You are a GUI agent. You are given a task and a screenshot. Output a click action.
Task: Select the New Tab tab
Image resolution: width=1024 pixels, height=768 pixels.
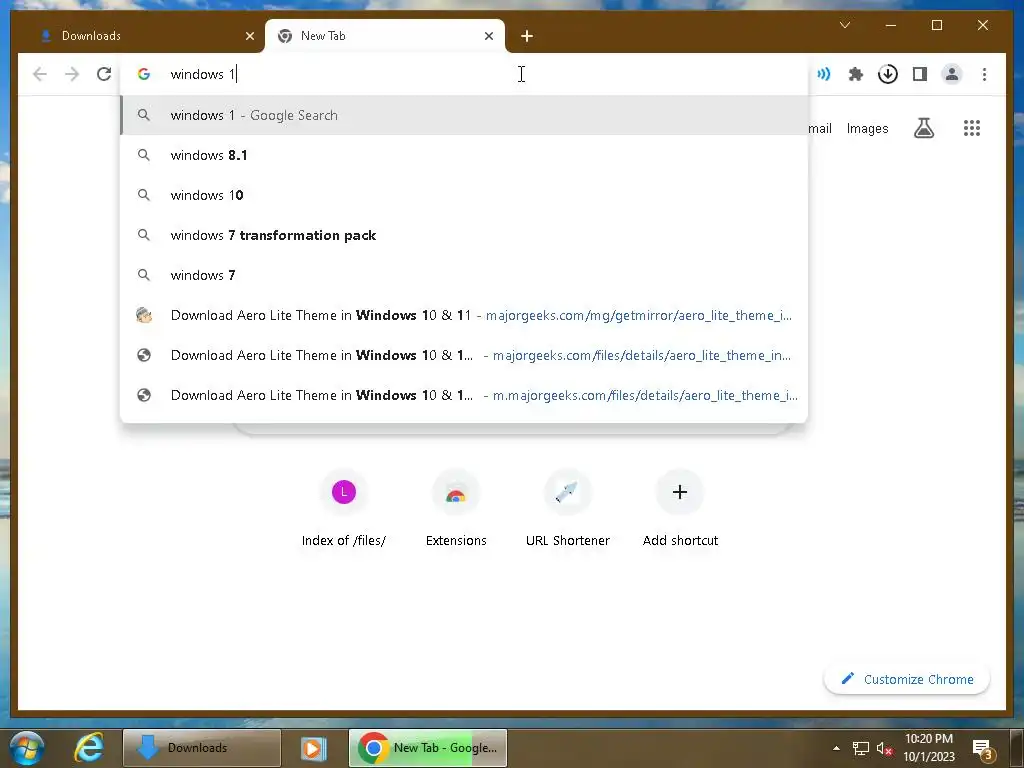point(385,36)
